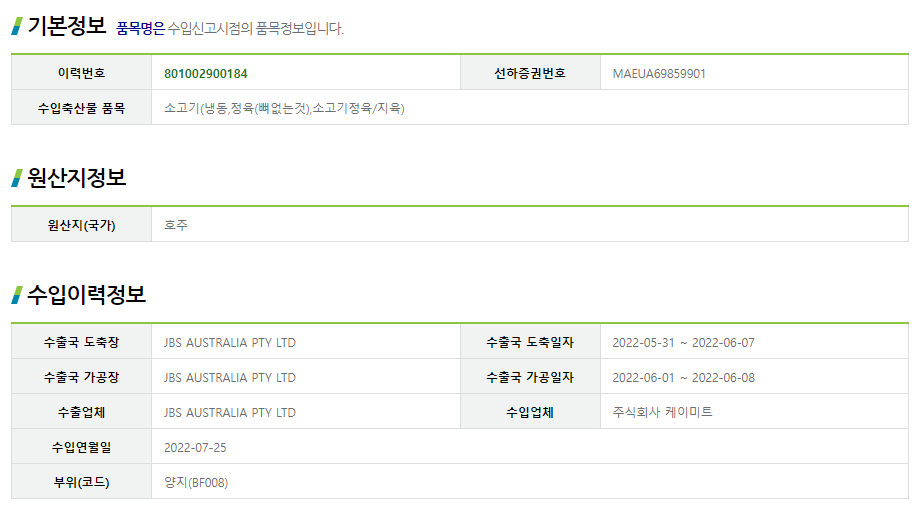Click the slash icon beside 원산지정보 heading

pos(17,178)
